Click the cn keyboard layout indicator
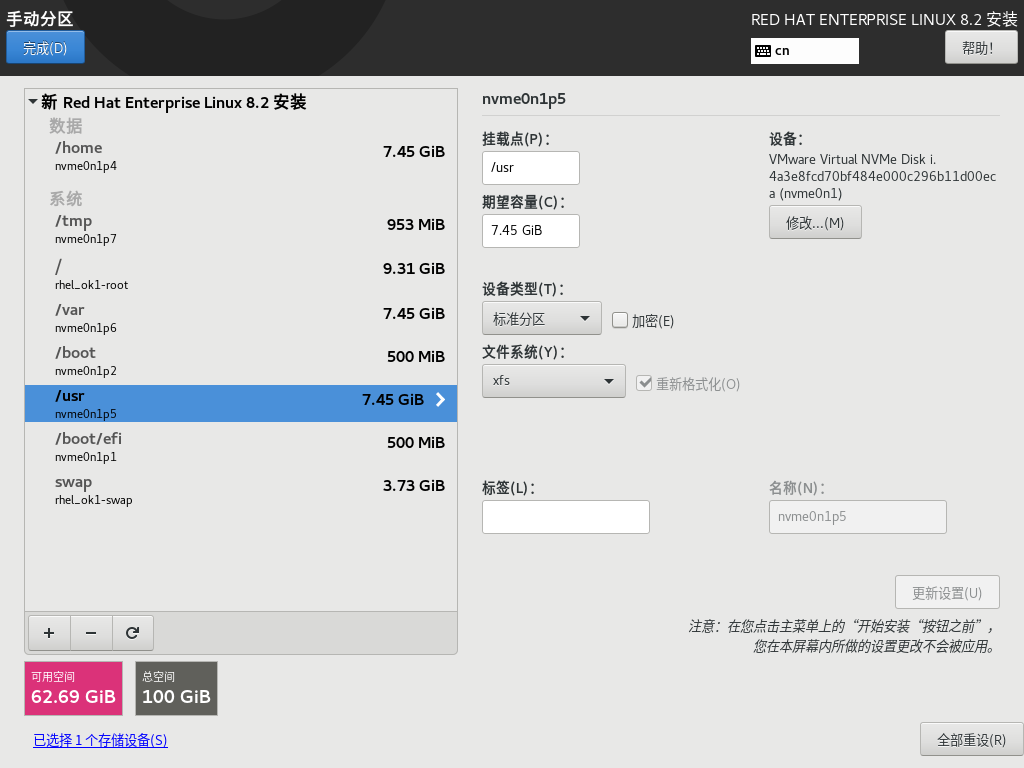Viewport: 1024px width, 768px height. (x=805, y=51)
